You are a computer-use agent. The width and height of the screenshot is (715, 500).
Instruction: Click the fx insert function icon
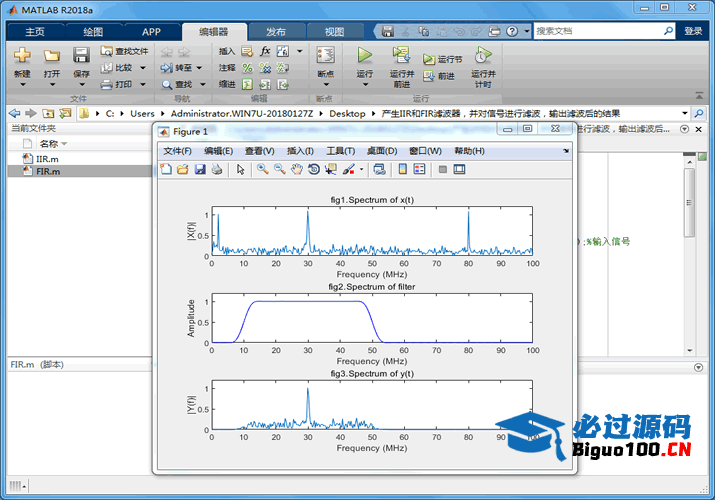[265, 51]
